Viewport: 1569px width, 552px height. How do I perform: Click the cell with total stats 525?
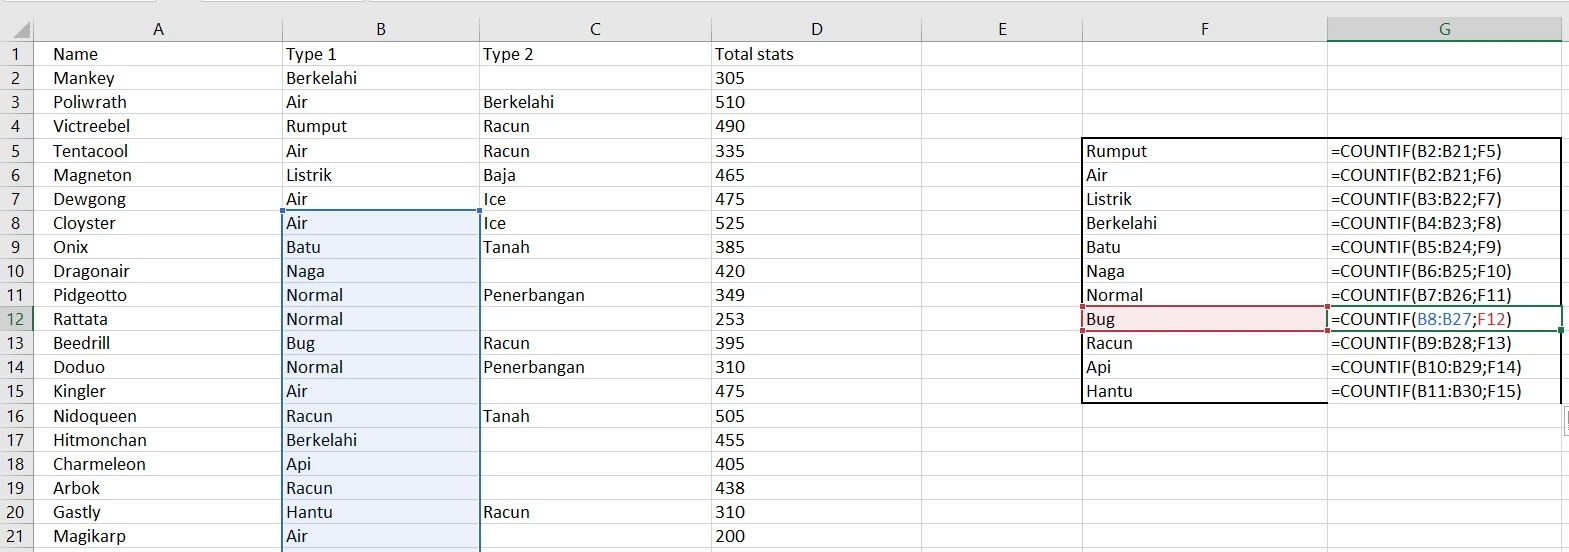pos(816,223)
